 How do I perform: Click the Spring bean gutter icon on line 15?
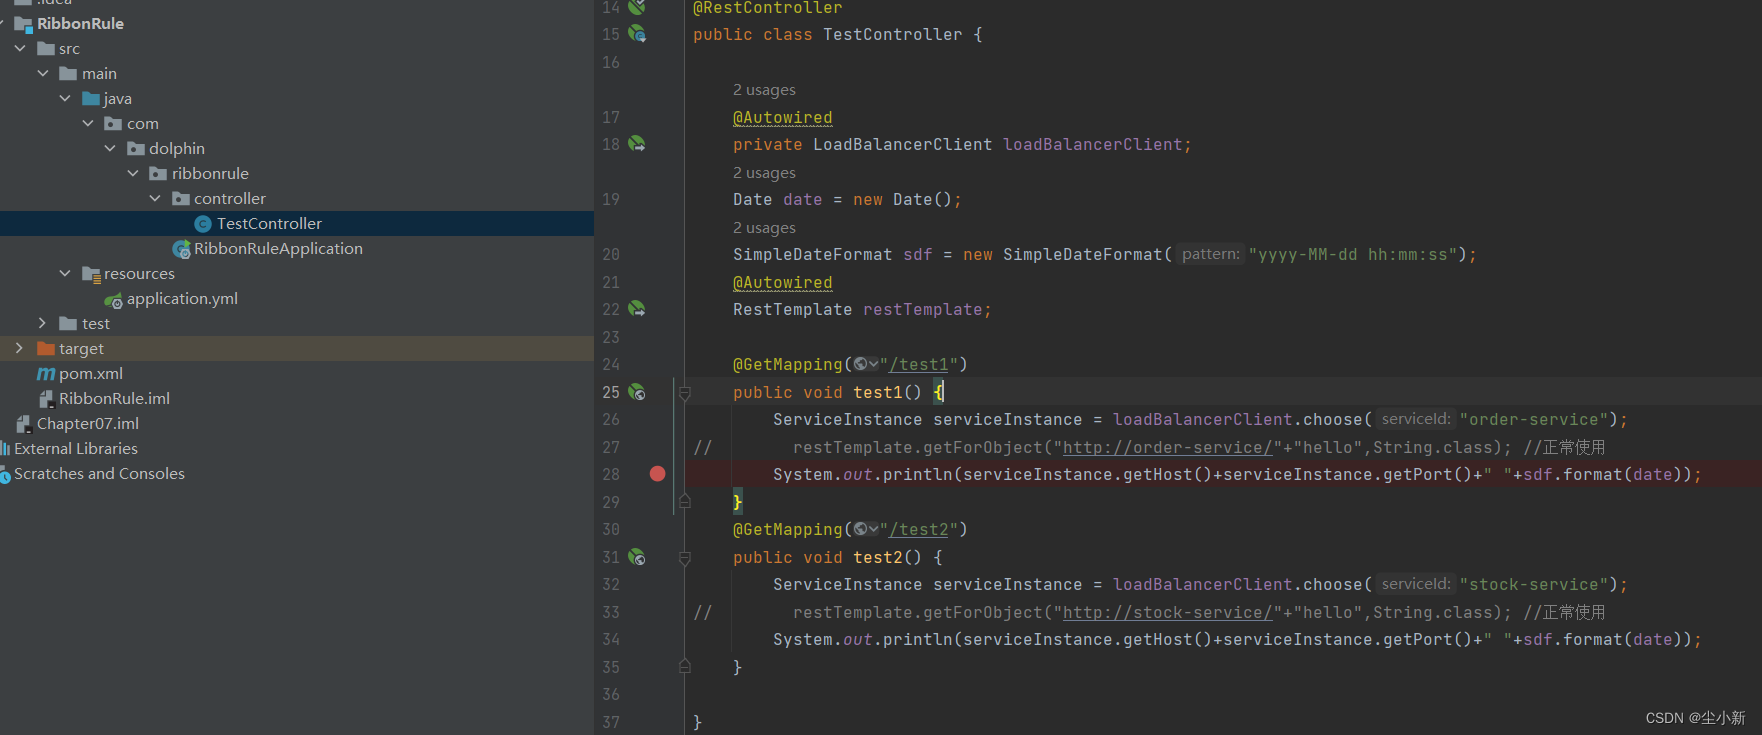point(637,34)
